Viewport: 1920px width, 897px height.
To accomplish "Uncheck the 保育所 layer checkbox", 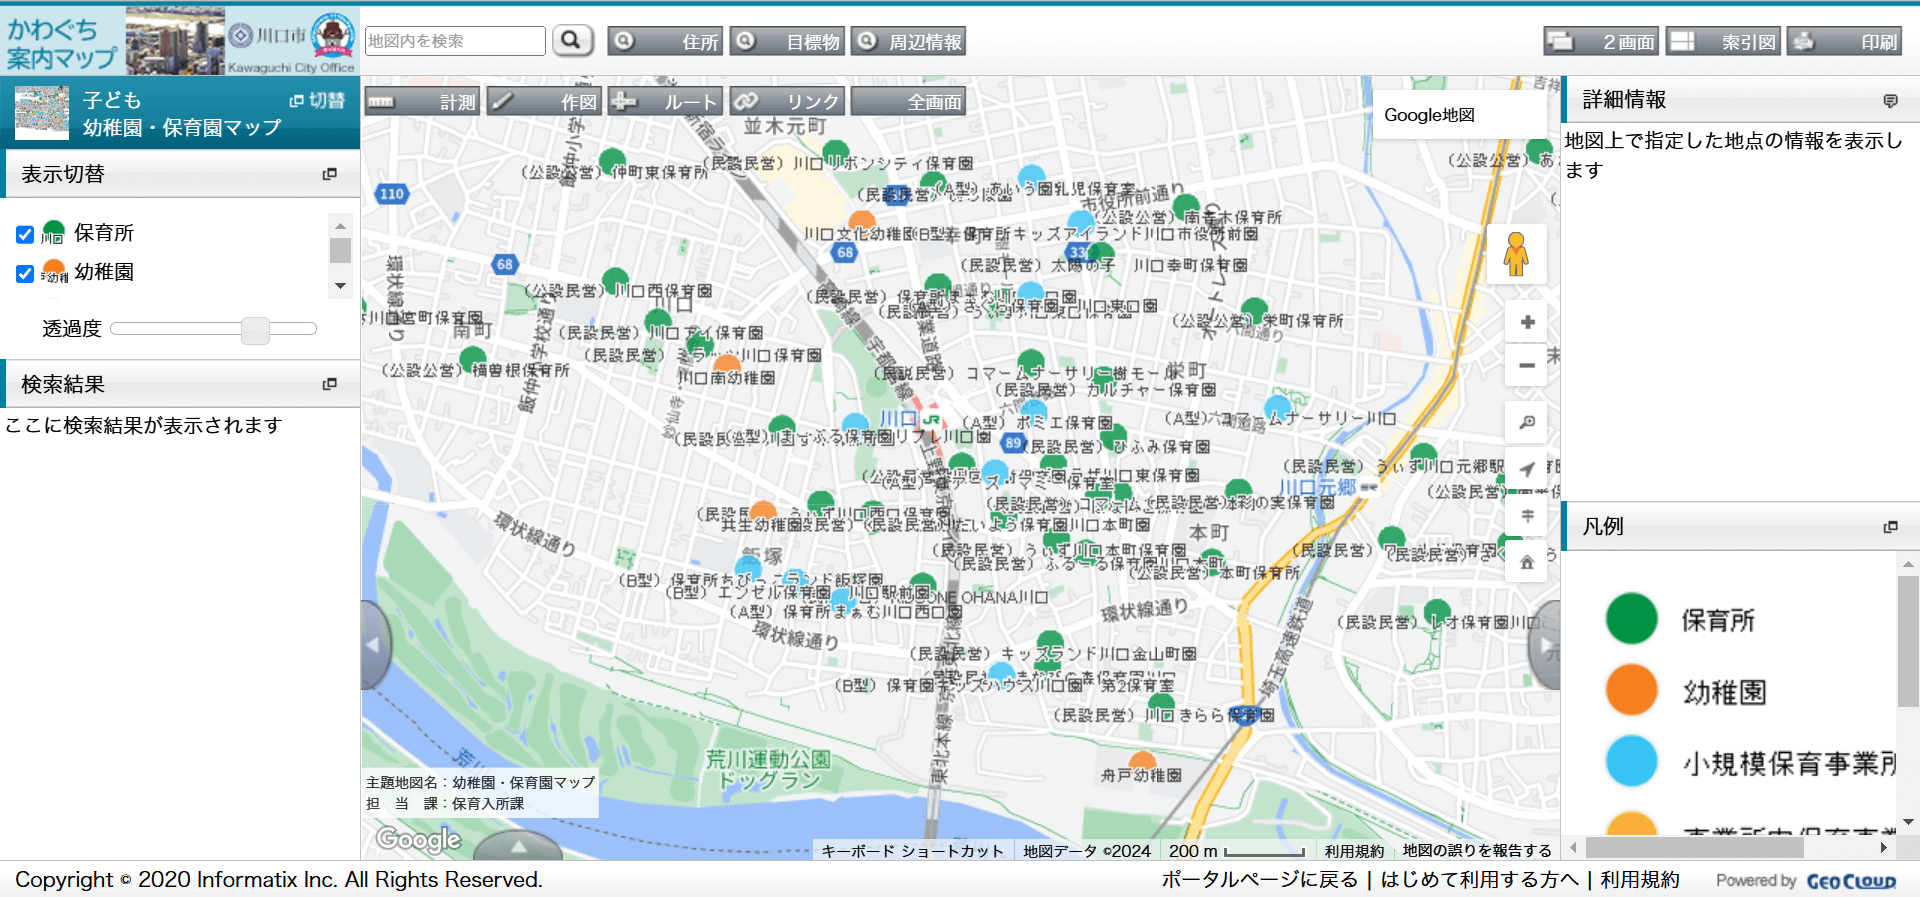I will [26, 235].
